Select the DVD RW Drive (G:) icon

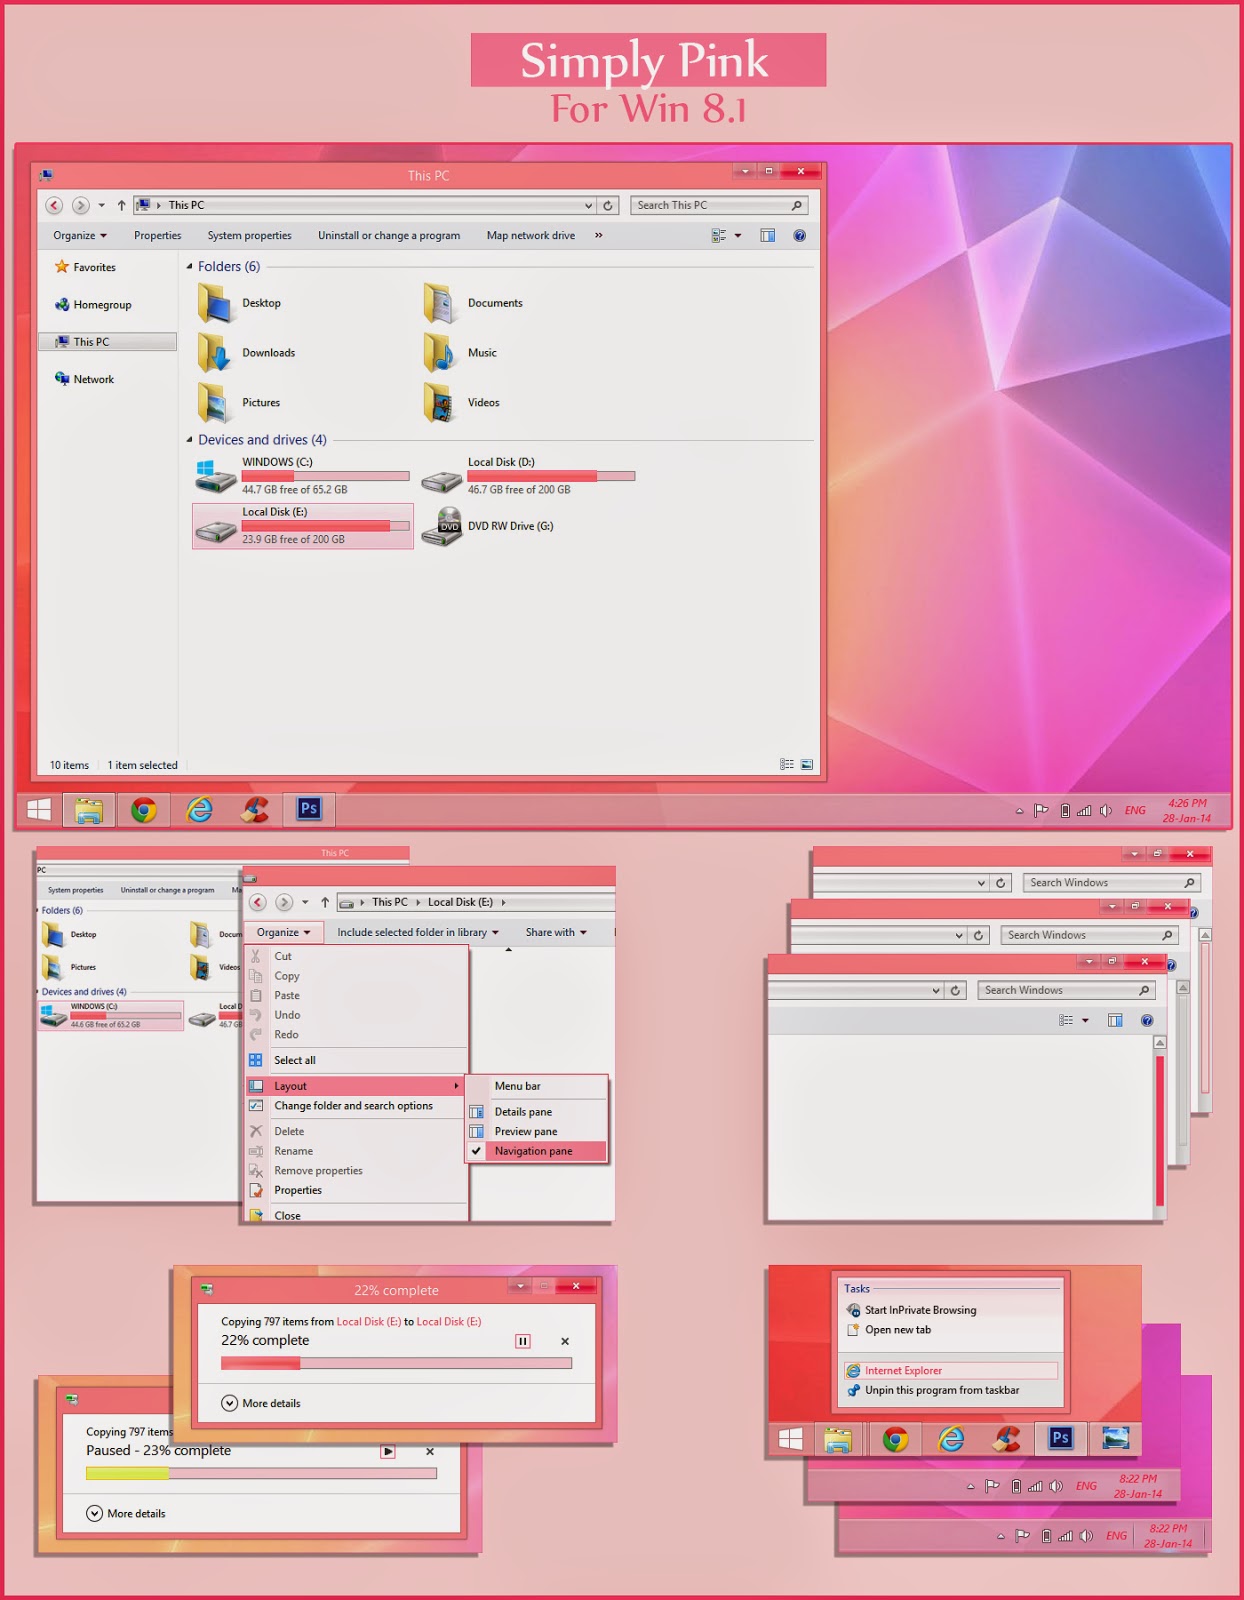441,526
